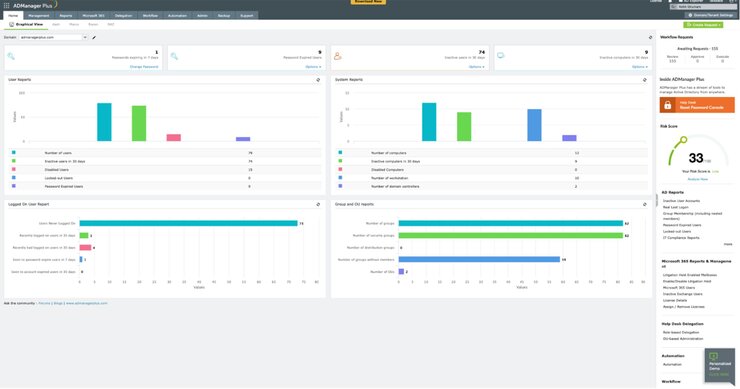The height and width of the screenshot is (389, 740).
Task: Click the magnifier icon on Passwords expiring card
Action: (11, 56)
